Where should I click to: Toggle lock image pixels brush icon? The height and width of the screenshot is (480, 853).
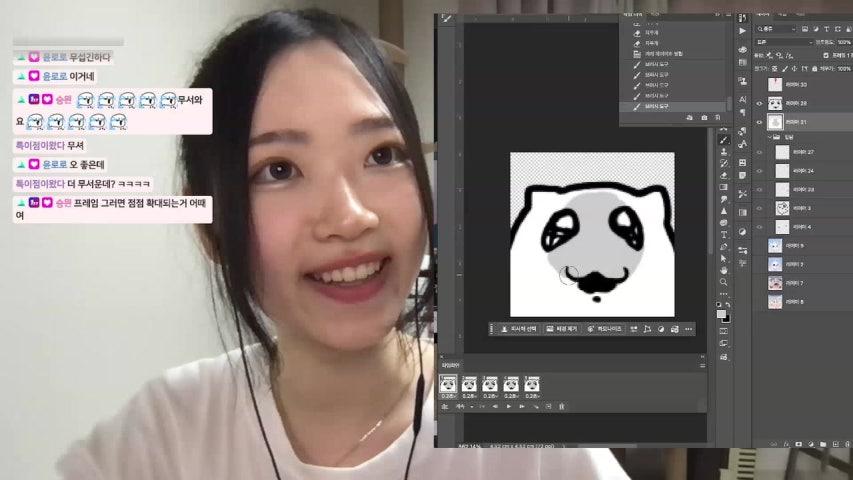[785, 69]
